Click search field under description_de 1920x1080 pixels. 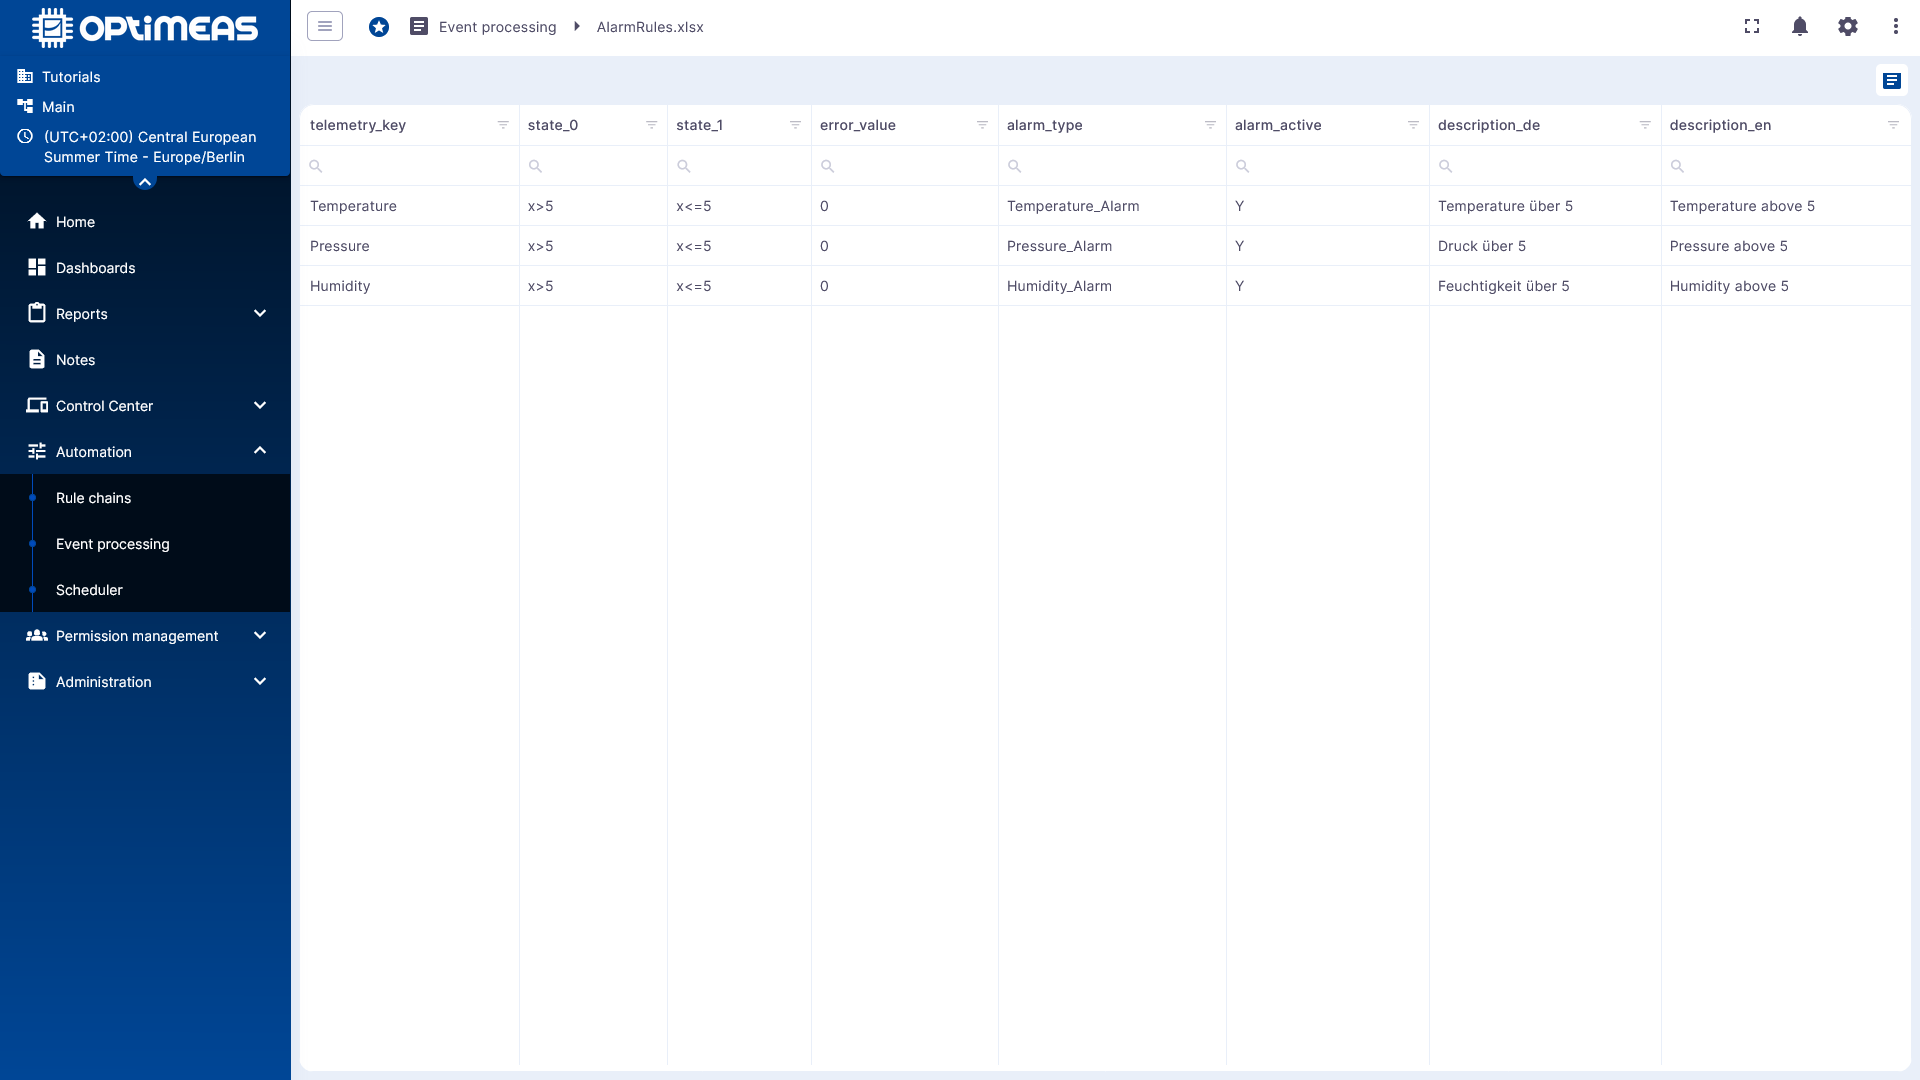coord(1545,166)
